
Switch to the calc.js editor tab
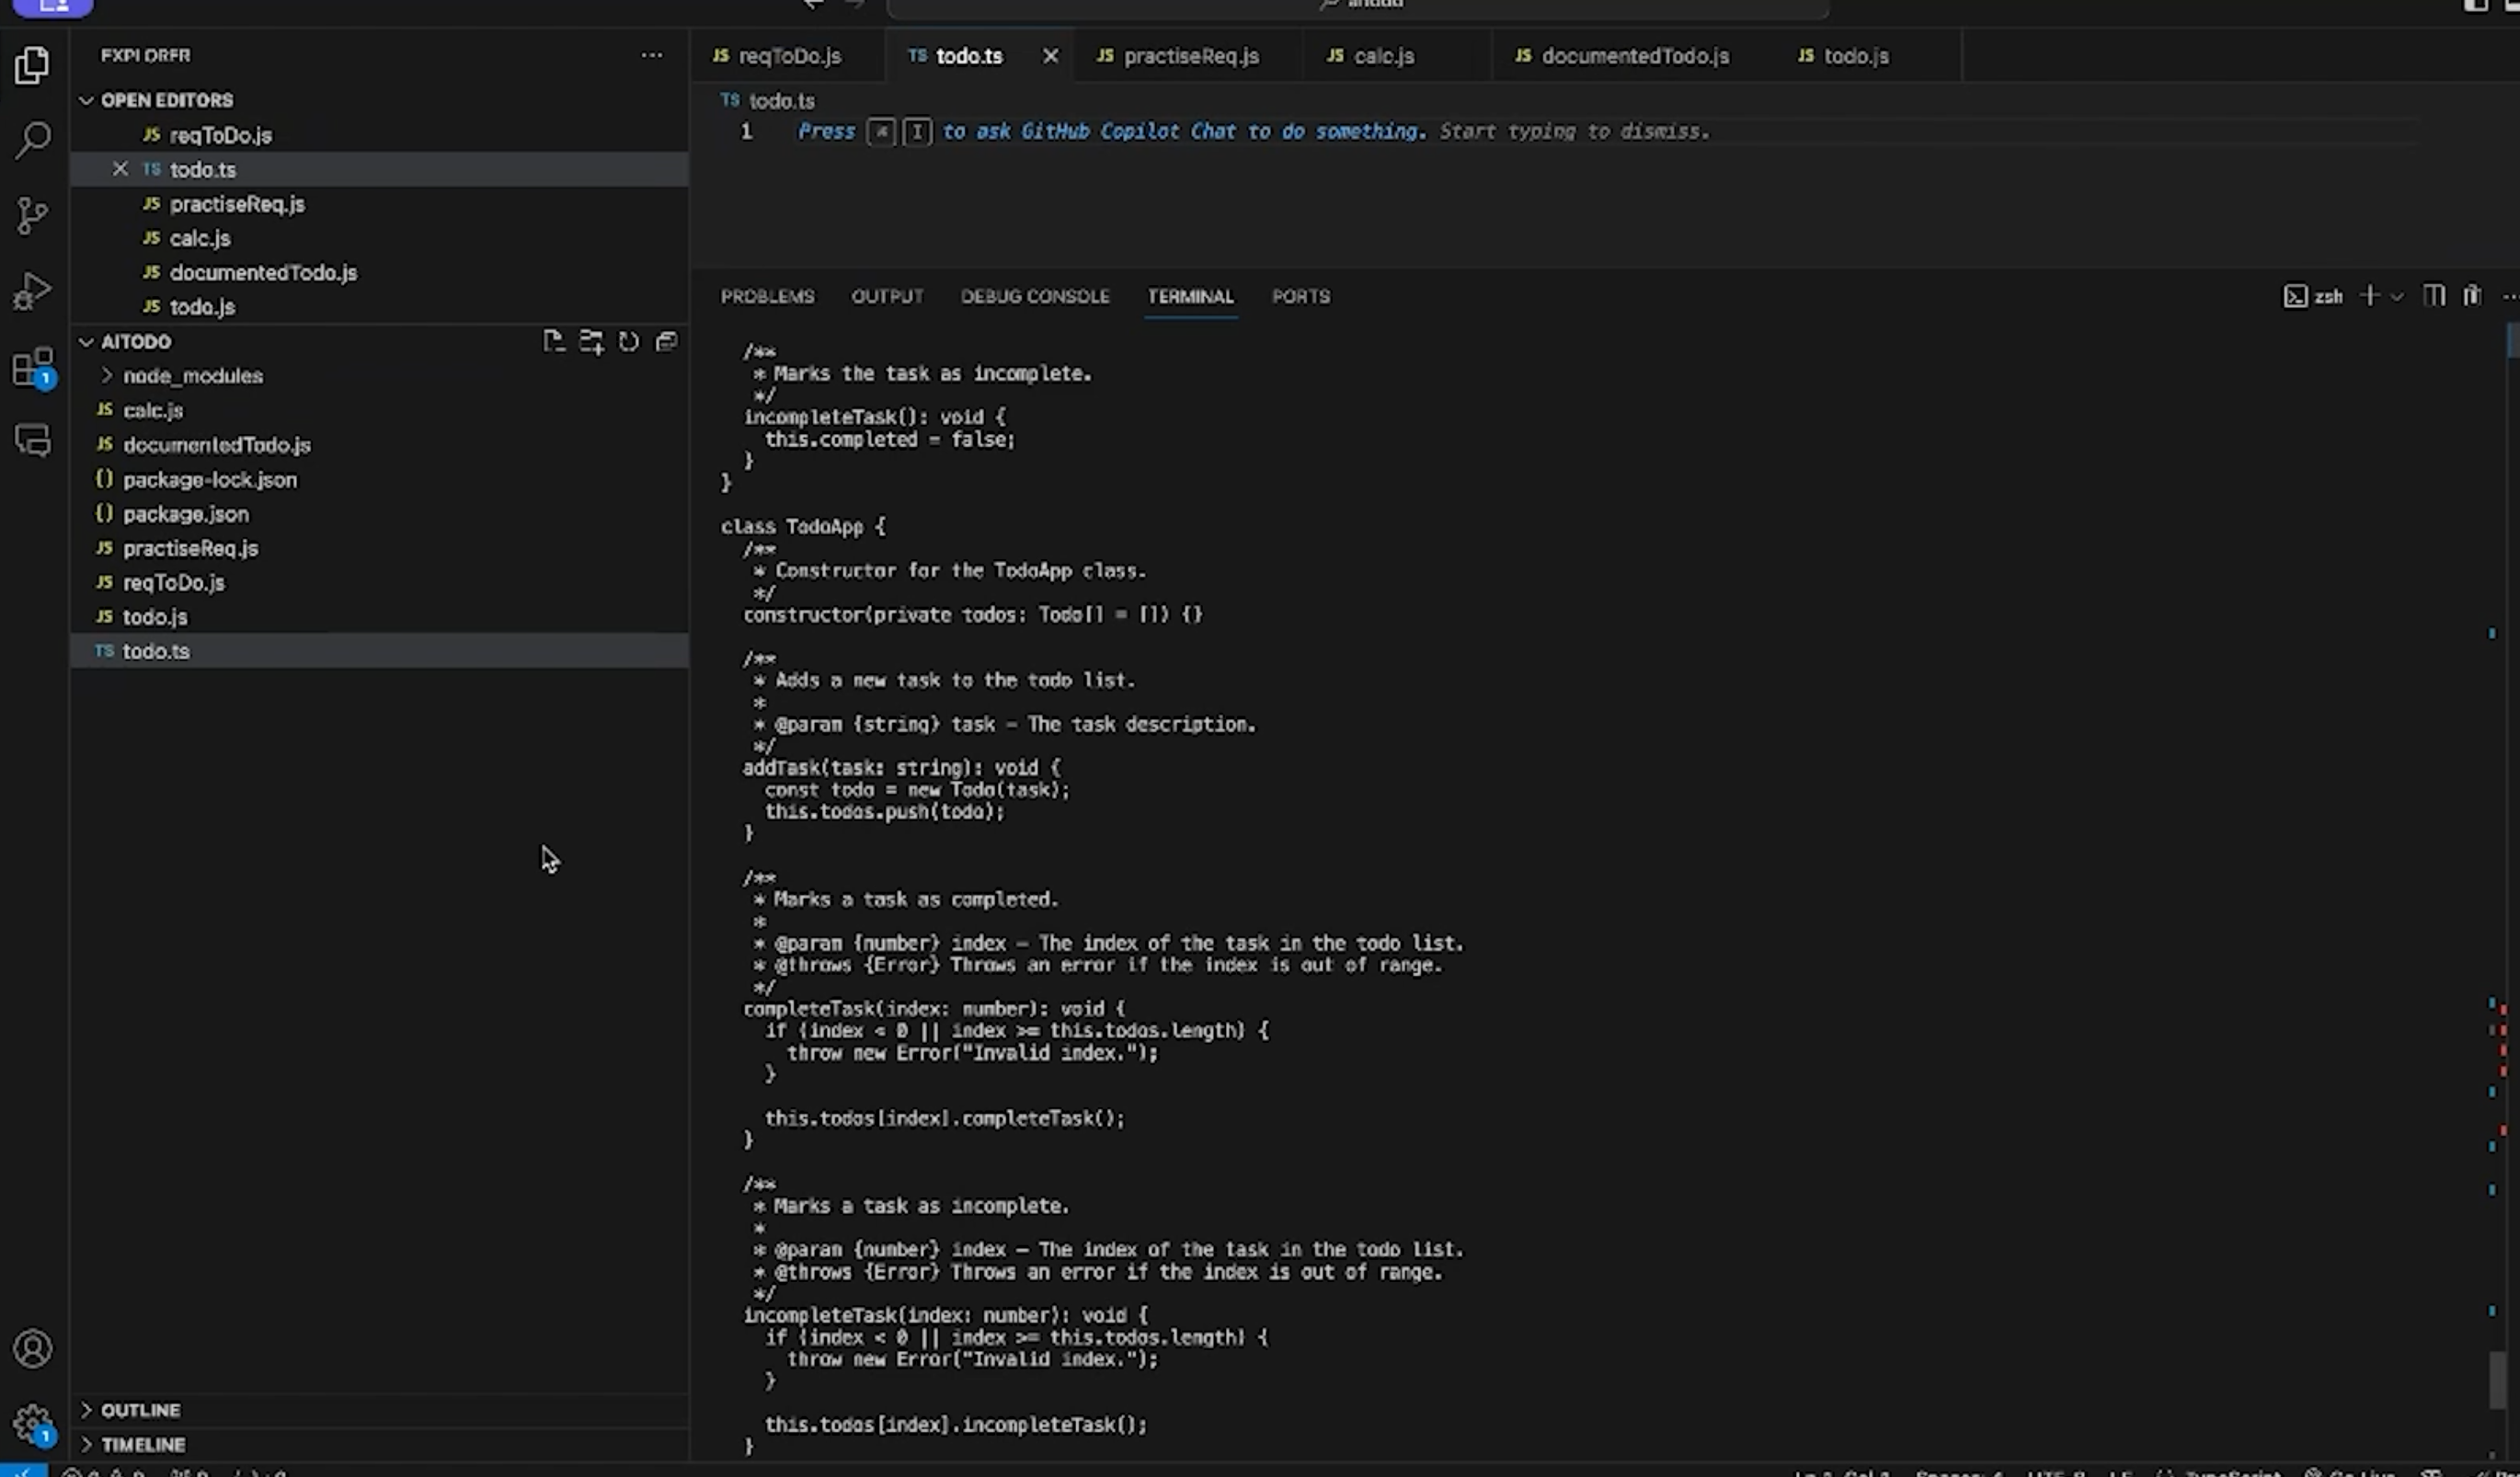(1382, 56)
